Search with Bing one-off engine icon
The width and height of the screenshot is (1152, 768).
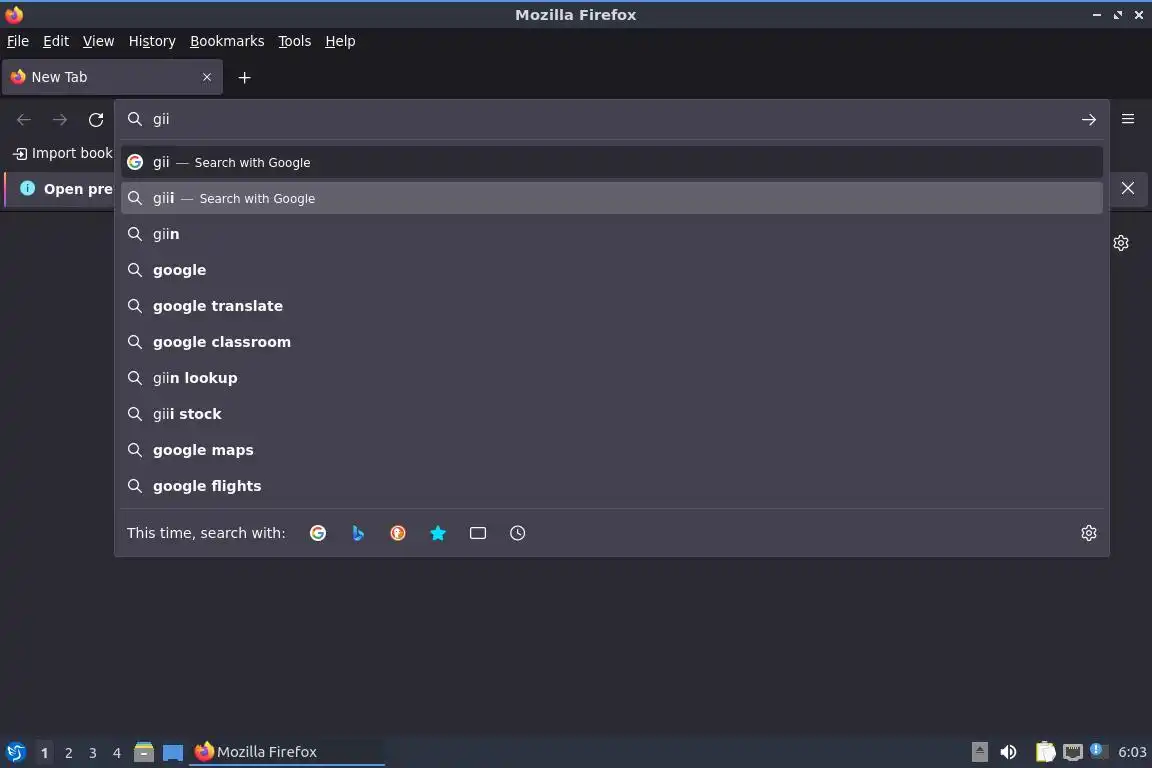pos(358,533)
